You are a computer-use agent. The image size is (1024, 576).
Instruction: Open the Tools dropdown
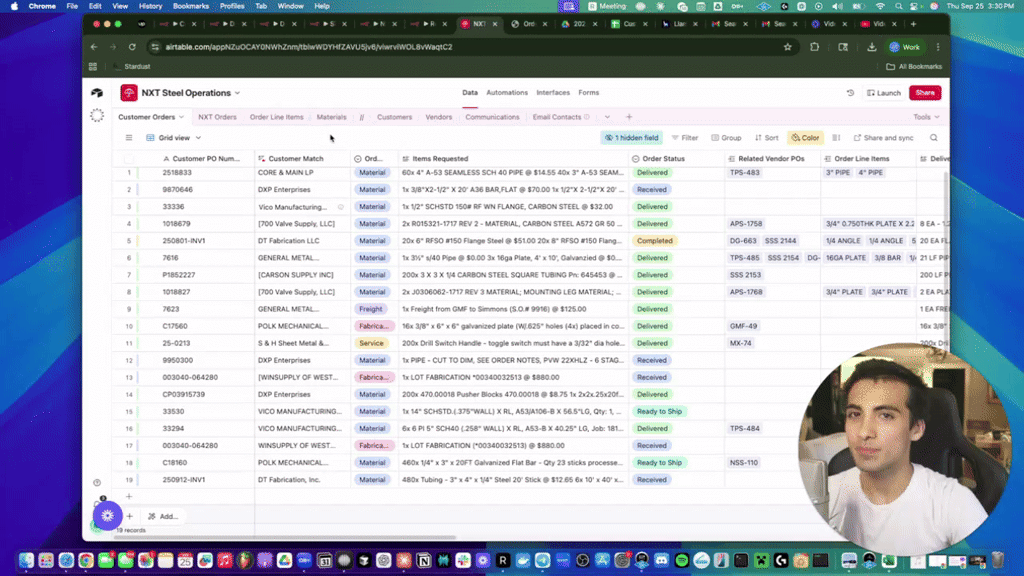[926, 117]
